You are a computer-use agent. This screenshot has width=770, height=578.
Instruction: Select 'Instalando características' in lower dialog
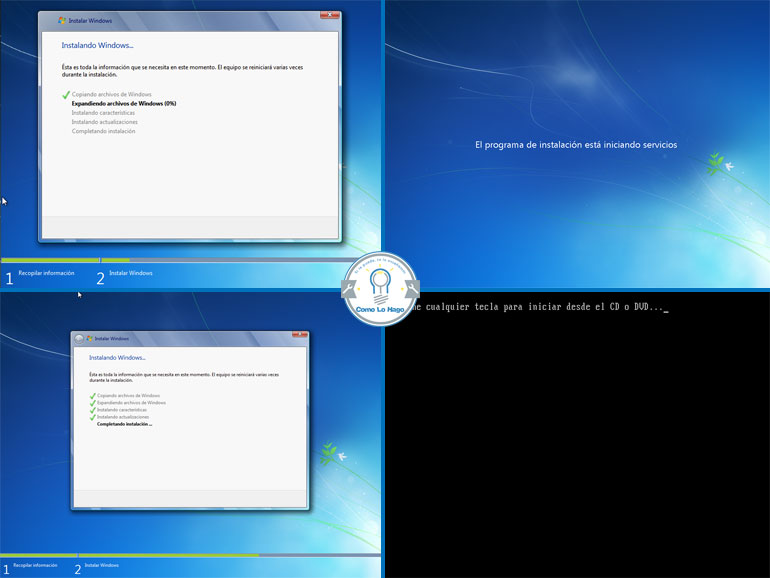[x=122, y=410]
